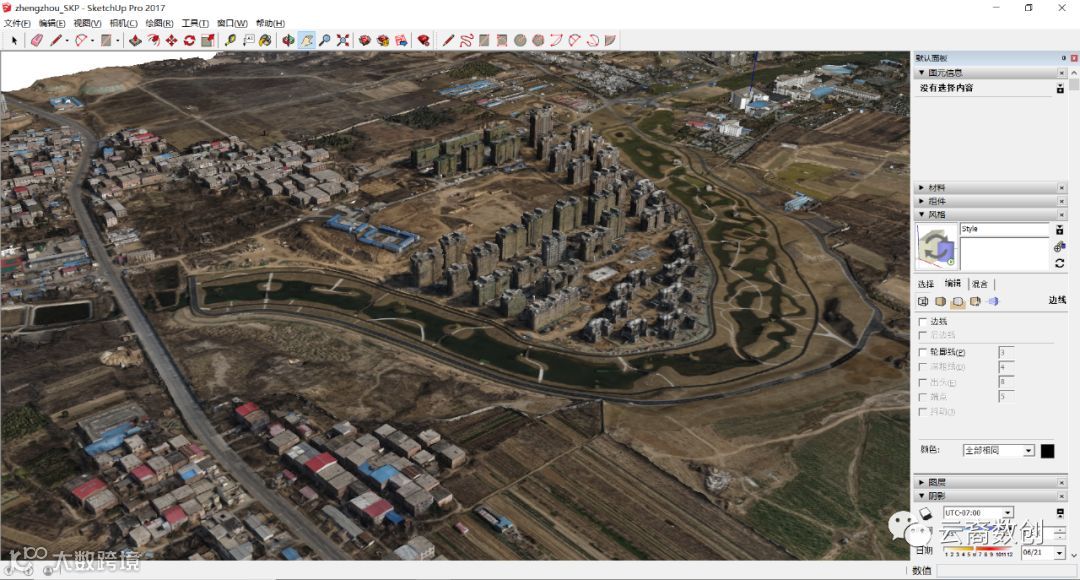Select the Freehand drawing tool
Viewport: 1080px width, 580px height.
coord(466,41)
